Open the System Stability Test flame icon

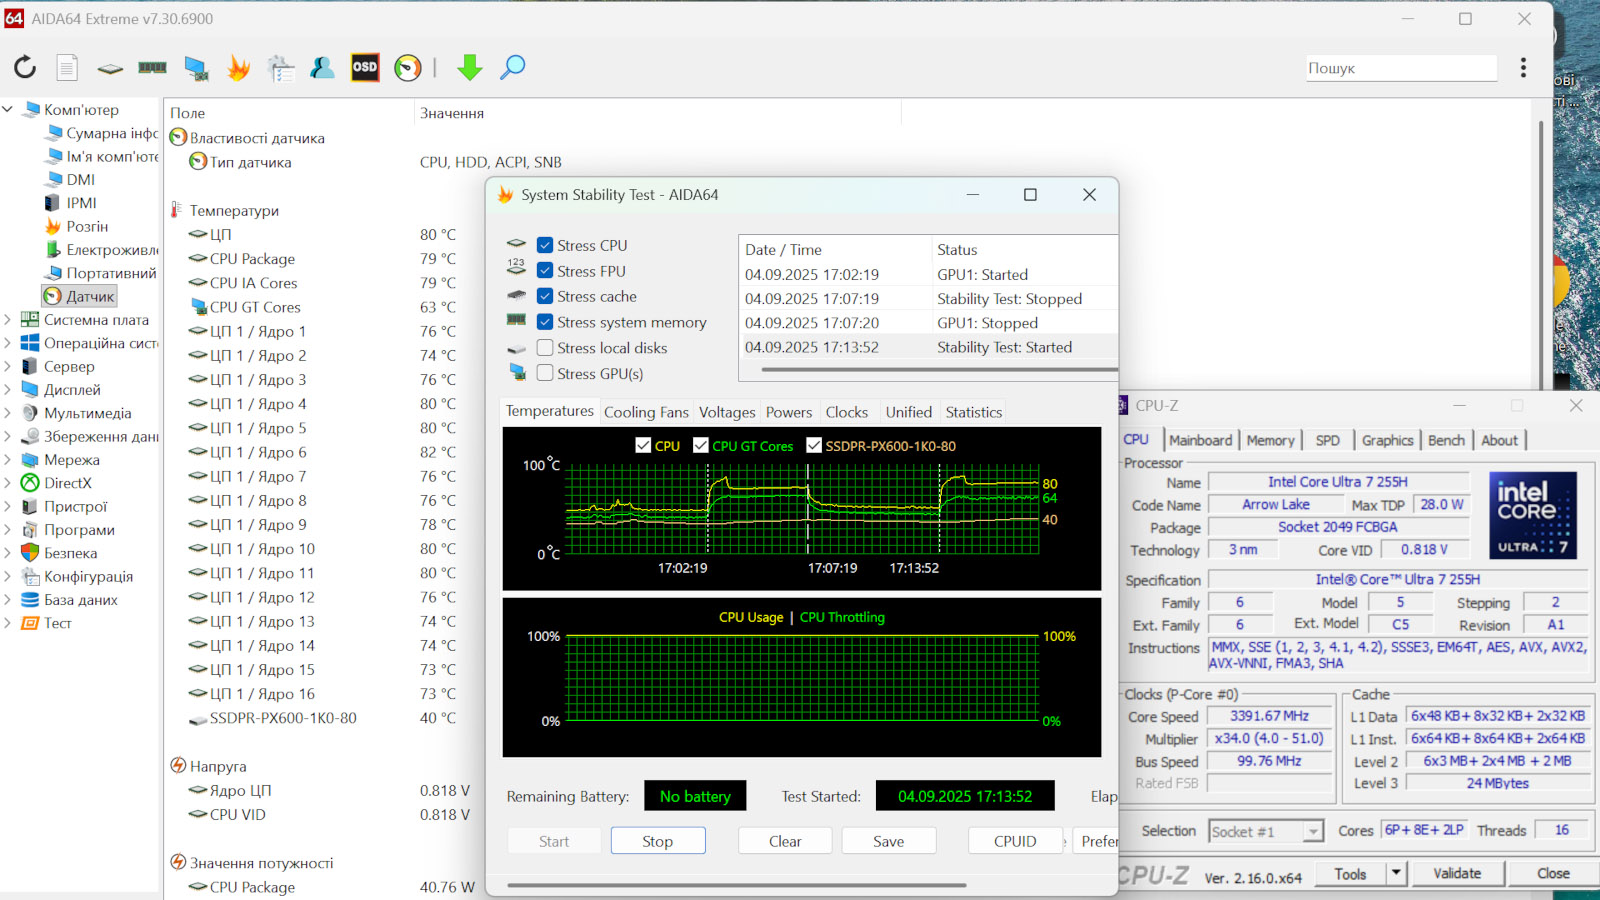pyautogui.click(x=238, y=67)
